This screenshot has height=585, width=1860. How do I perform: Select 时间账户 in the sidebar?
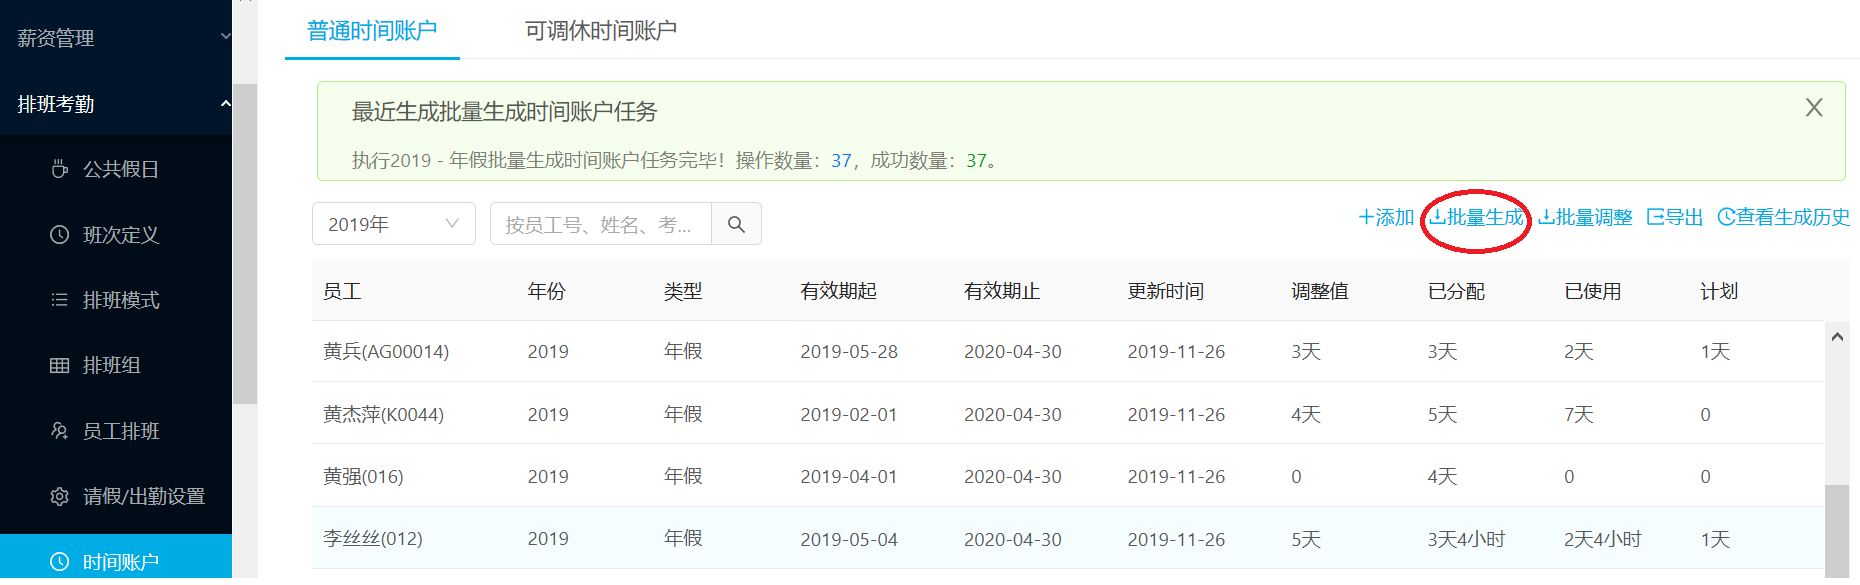pyautogui.click(x=116, y=561)
